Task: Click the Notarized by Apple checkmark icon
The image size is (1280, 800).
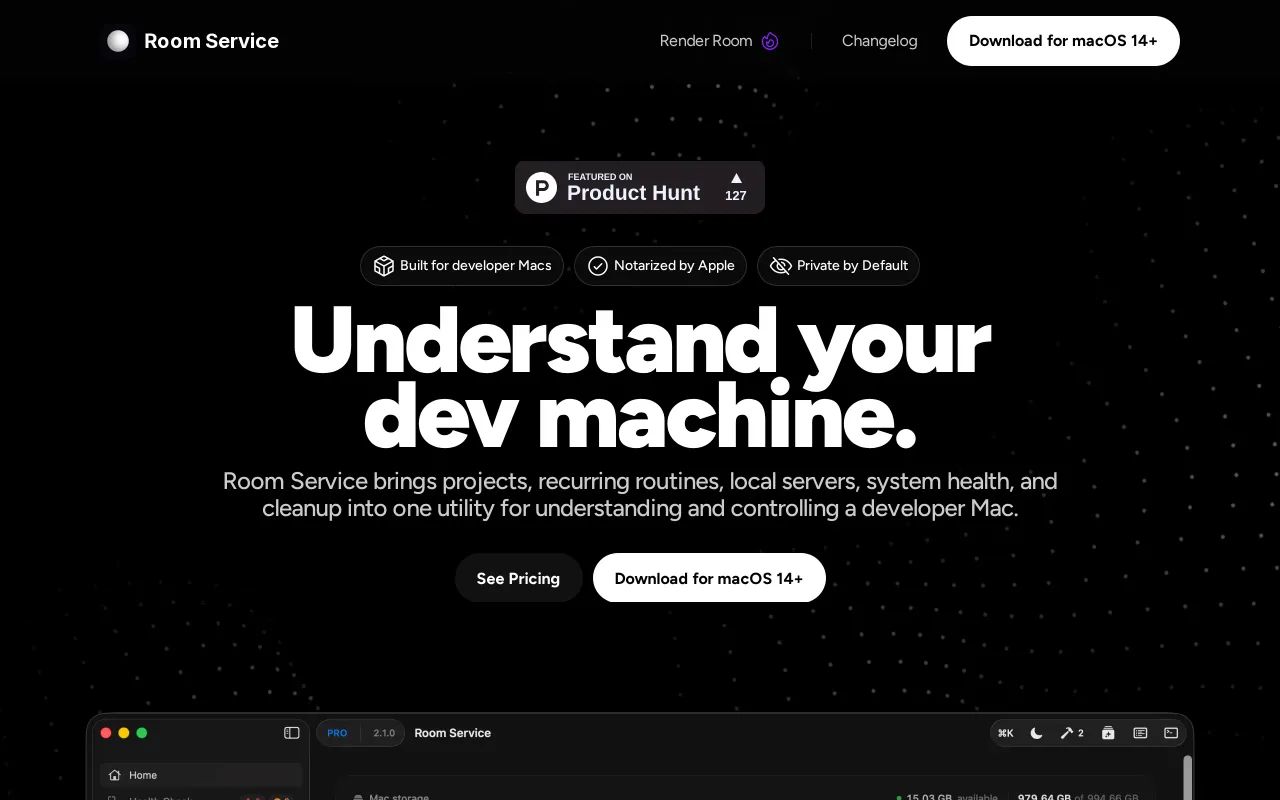Action: (x=598, y=266)
